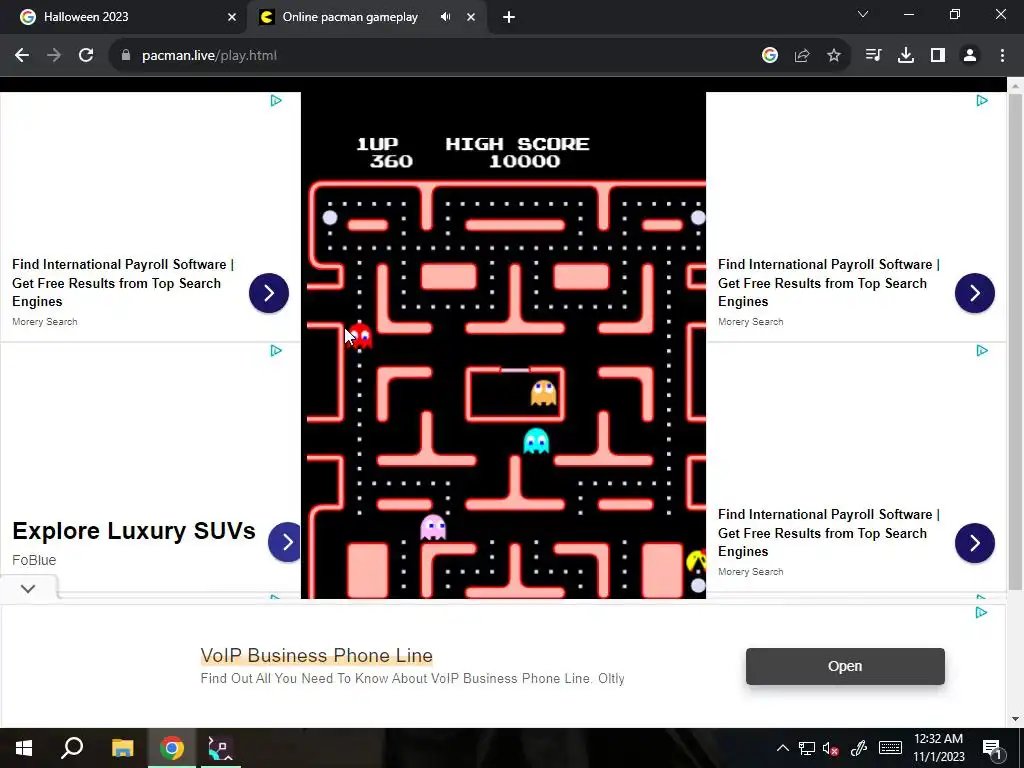Select Online pacman gameplay tab
1024x768 pixels.
350,17
